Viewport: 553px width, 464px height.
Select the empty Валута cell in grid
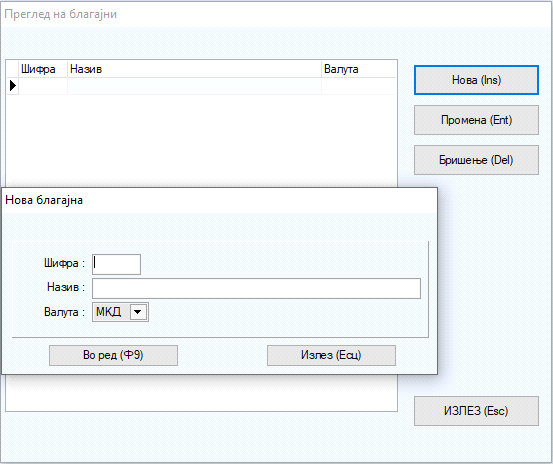[x=359, y=86]
